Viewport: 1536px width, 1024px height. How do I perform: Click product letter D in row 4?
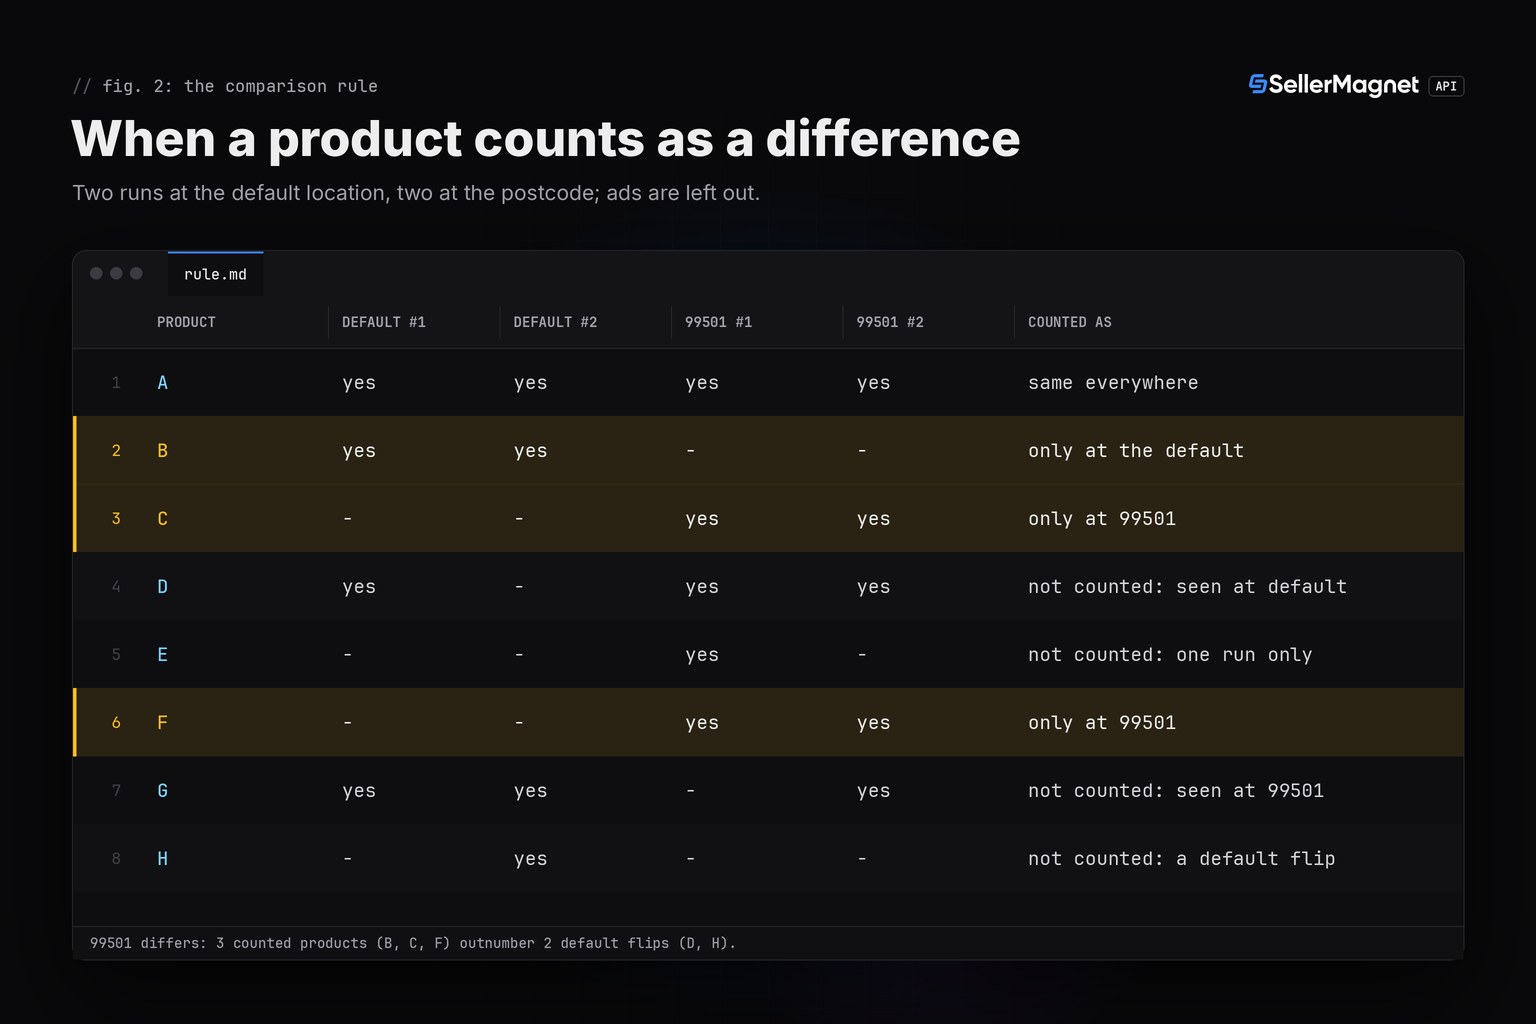click(x=162, y=587)
